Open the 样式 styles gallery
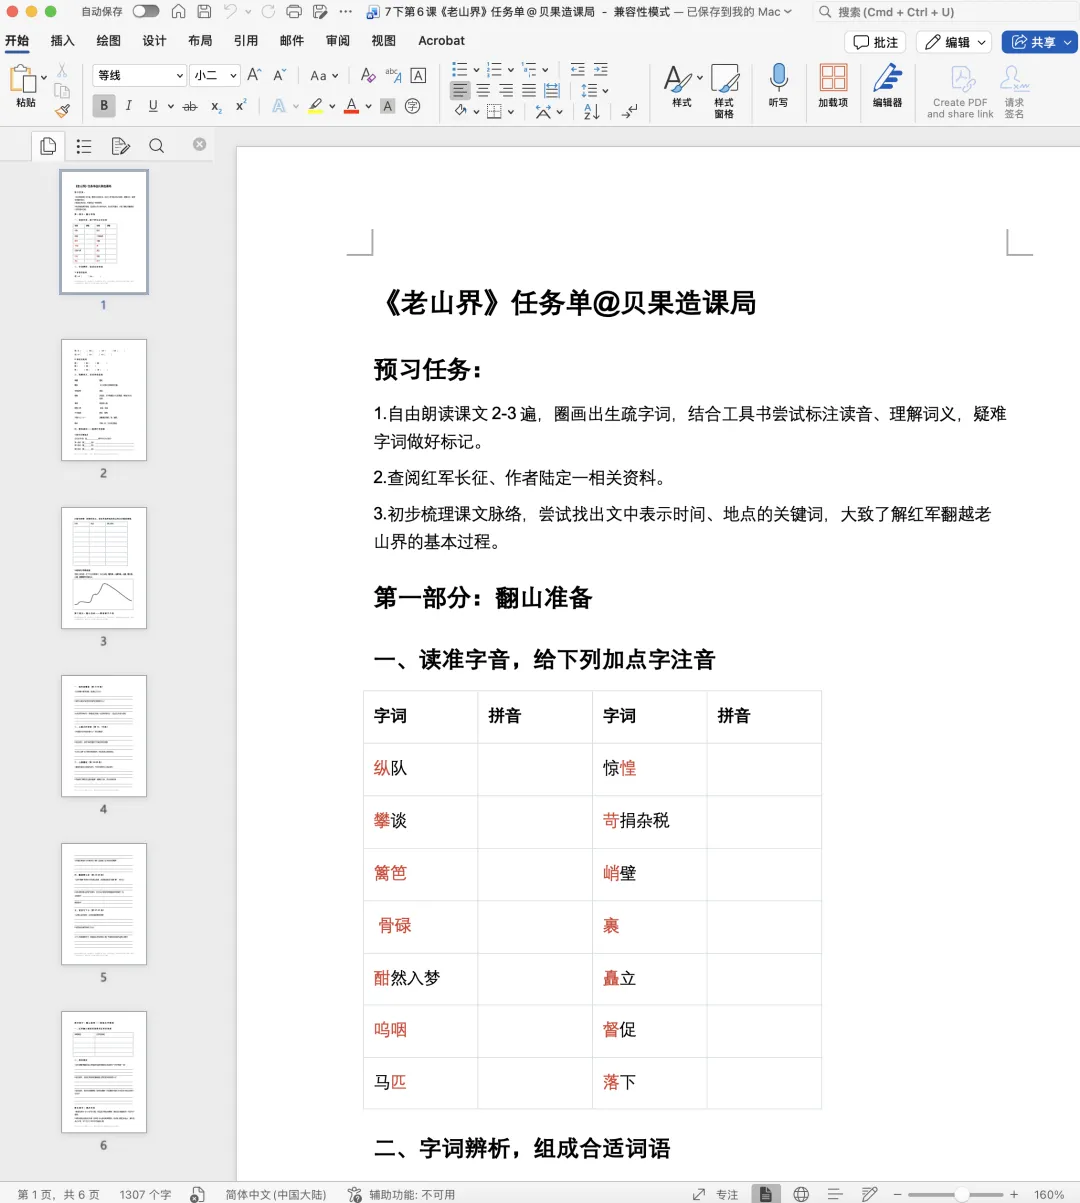Screen dimensions: 1080x1203 pyautogui.click(x=682, y=86)
